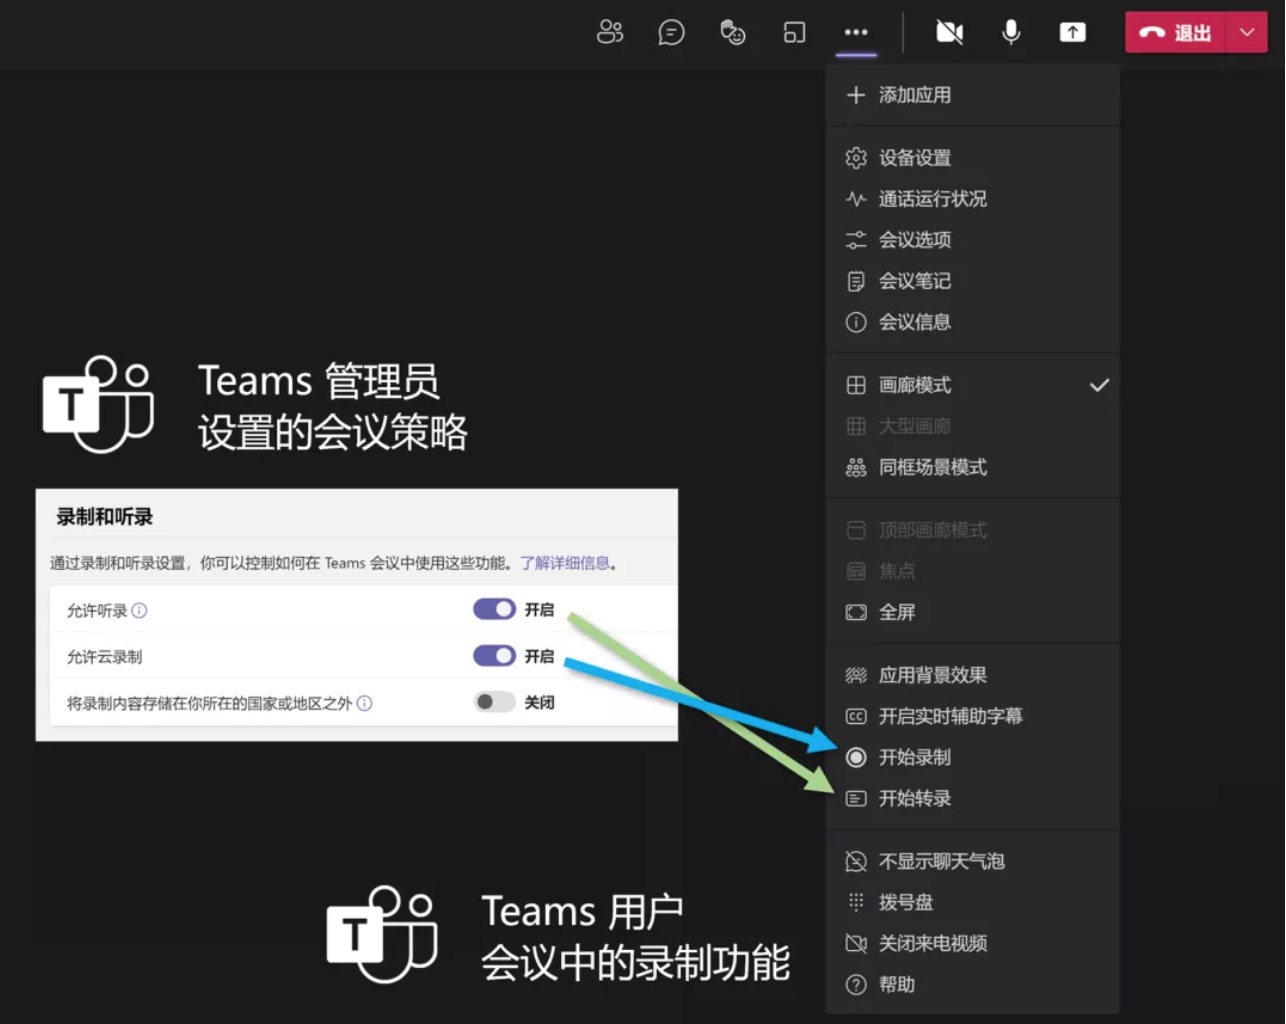
Task: Open 会议信息 menu item
Action: click(973, 322)
